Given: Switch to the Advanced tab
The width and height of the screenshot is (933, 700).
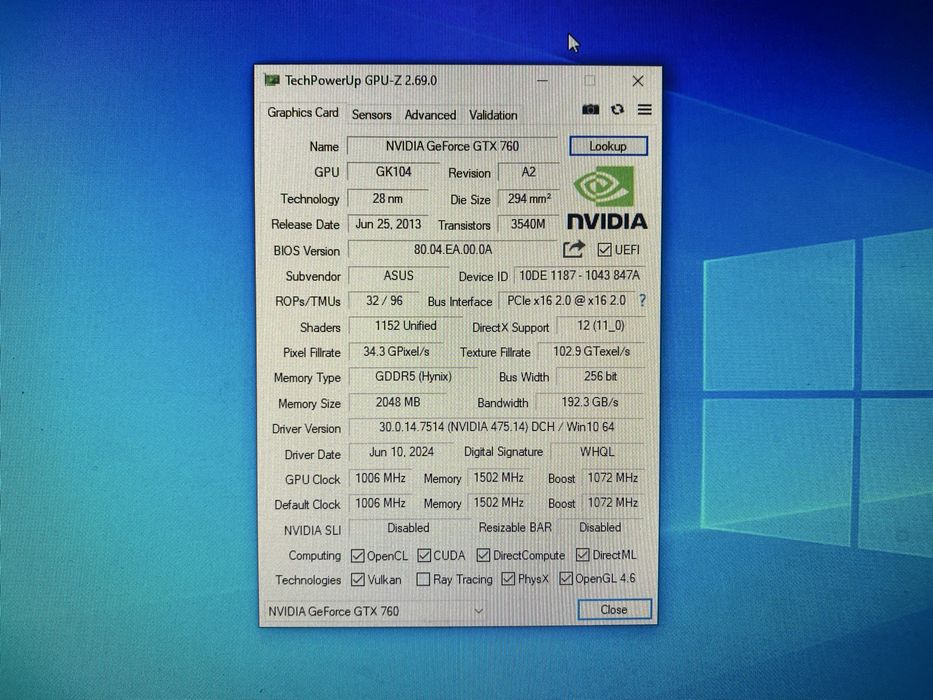Looking at the screenshot, I should tap(430, 115).
